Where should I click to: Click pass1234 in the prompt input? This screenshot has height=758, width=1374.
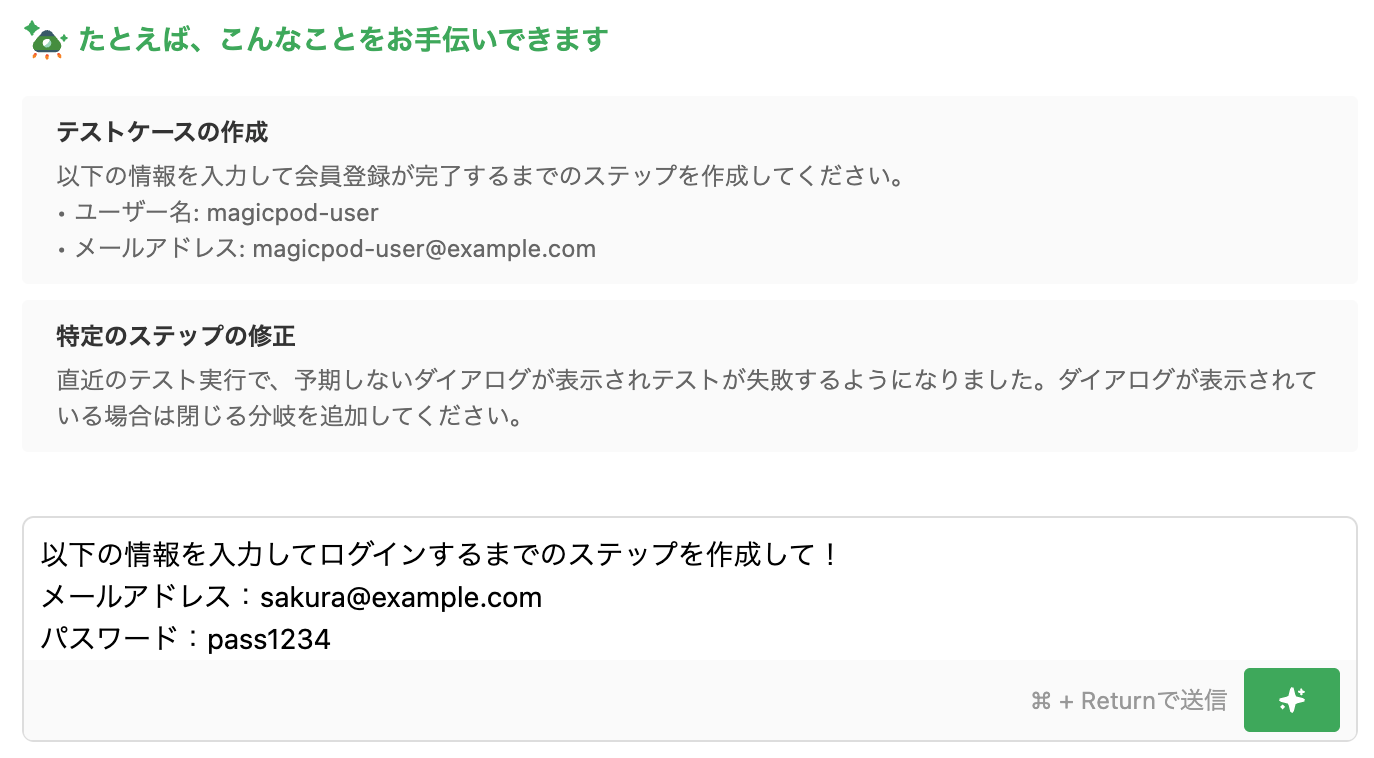269,640
